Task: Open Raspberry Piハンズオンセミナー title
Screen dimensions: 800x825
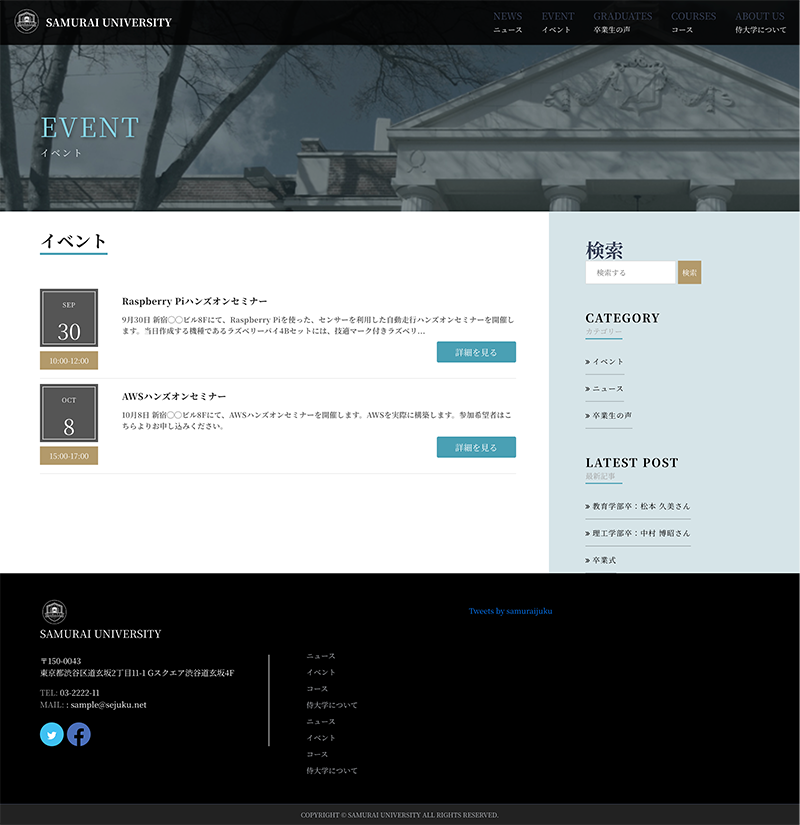Action: [194, 301]
